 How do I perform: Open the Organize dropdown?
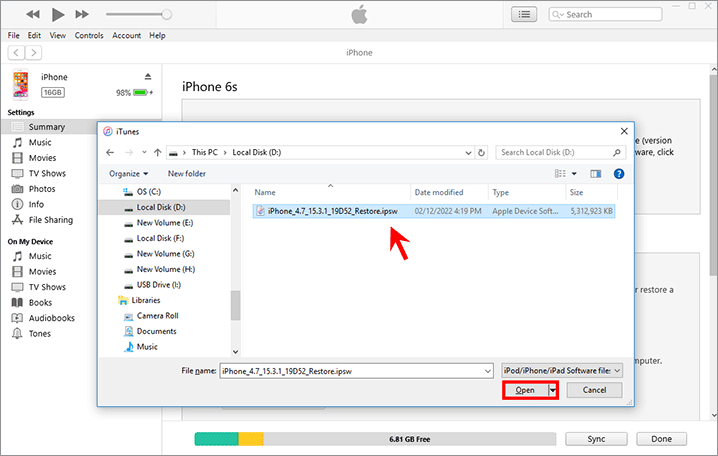coord(128,174)
